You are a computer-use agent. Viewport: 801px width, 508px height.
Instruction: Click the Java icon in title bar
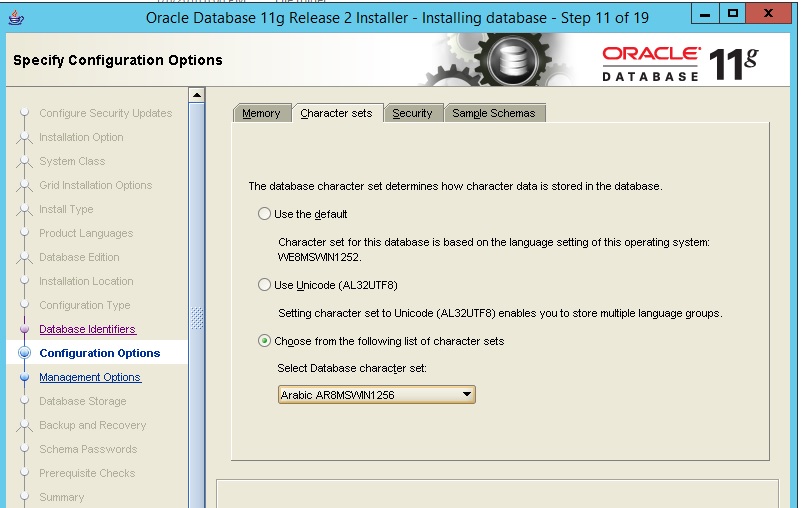(x=14, y=17)
